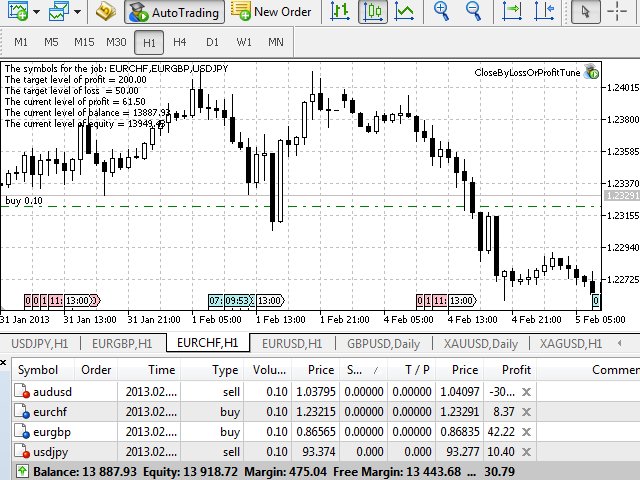Enable chart auto scroll to end
640x480 pixels.
(x=510, y=12)
